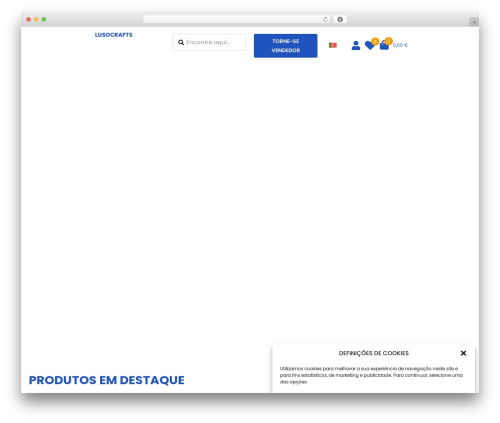Click the DEFINIÇÕES DE COOKIES title

[x=373, y=353]
